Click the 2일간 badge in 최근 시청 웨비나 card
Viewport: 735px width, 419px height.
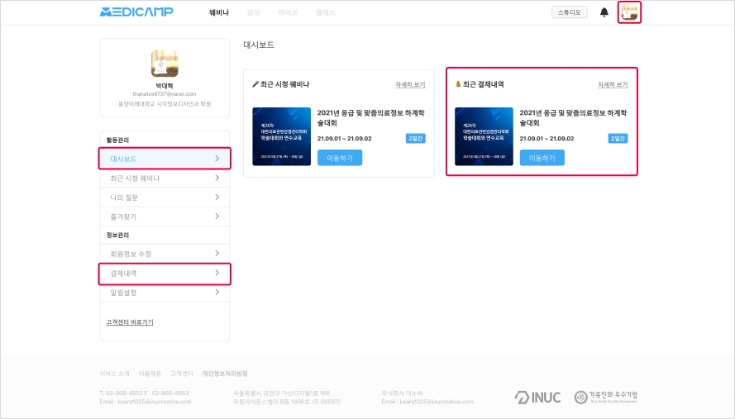pyautogui.click(x=416, y=138)
